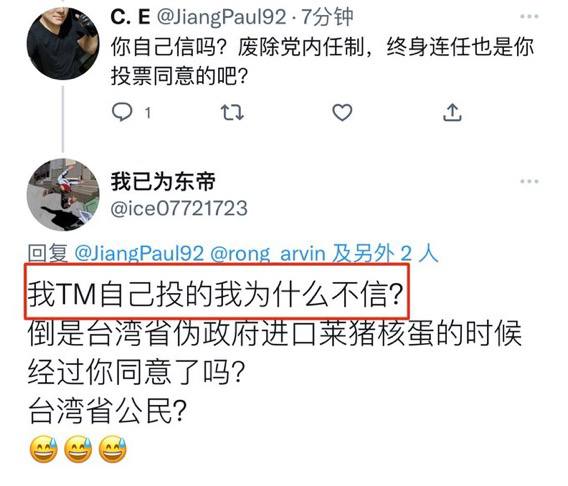This screenshot has height=486, width=568.
Task: Click the @rong_arvin mention link
Action: (268, 253)
